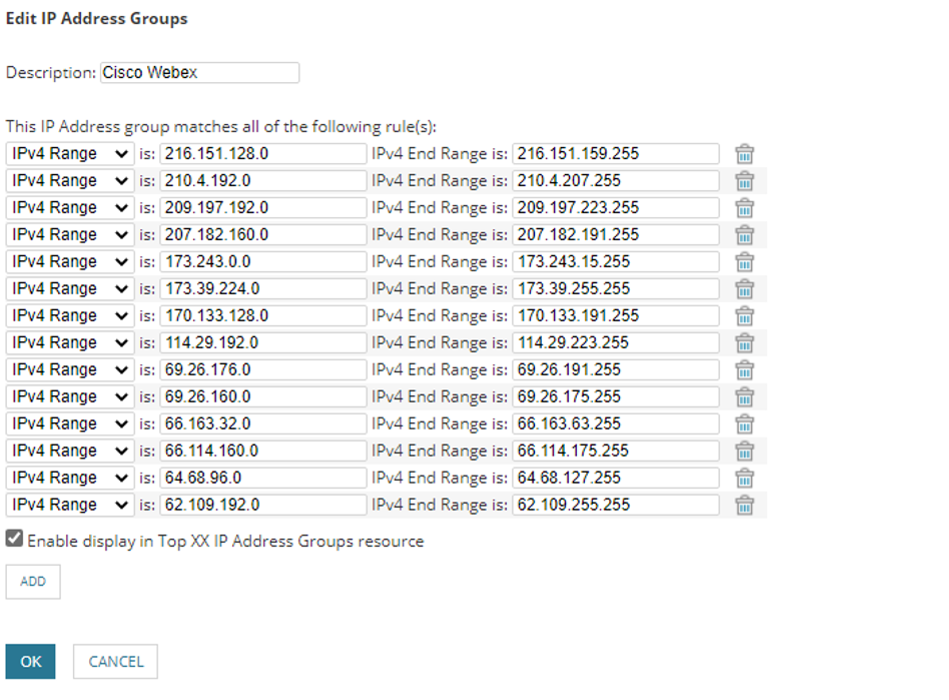Delete the 64.68.96.0 range rule
949x700 pixels.
pyautogui.click(x=744, y=478)
